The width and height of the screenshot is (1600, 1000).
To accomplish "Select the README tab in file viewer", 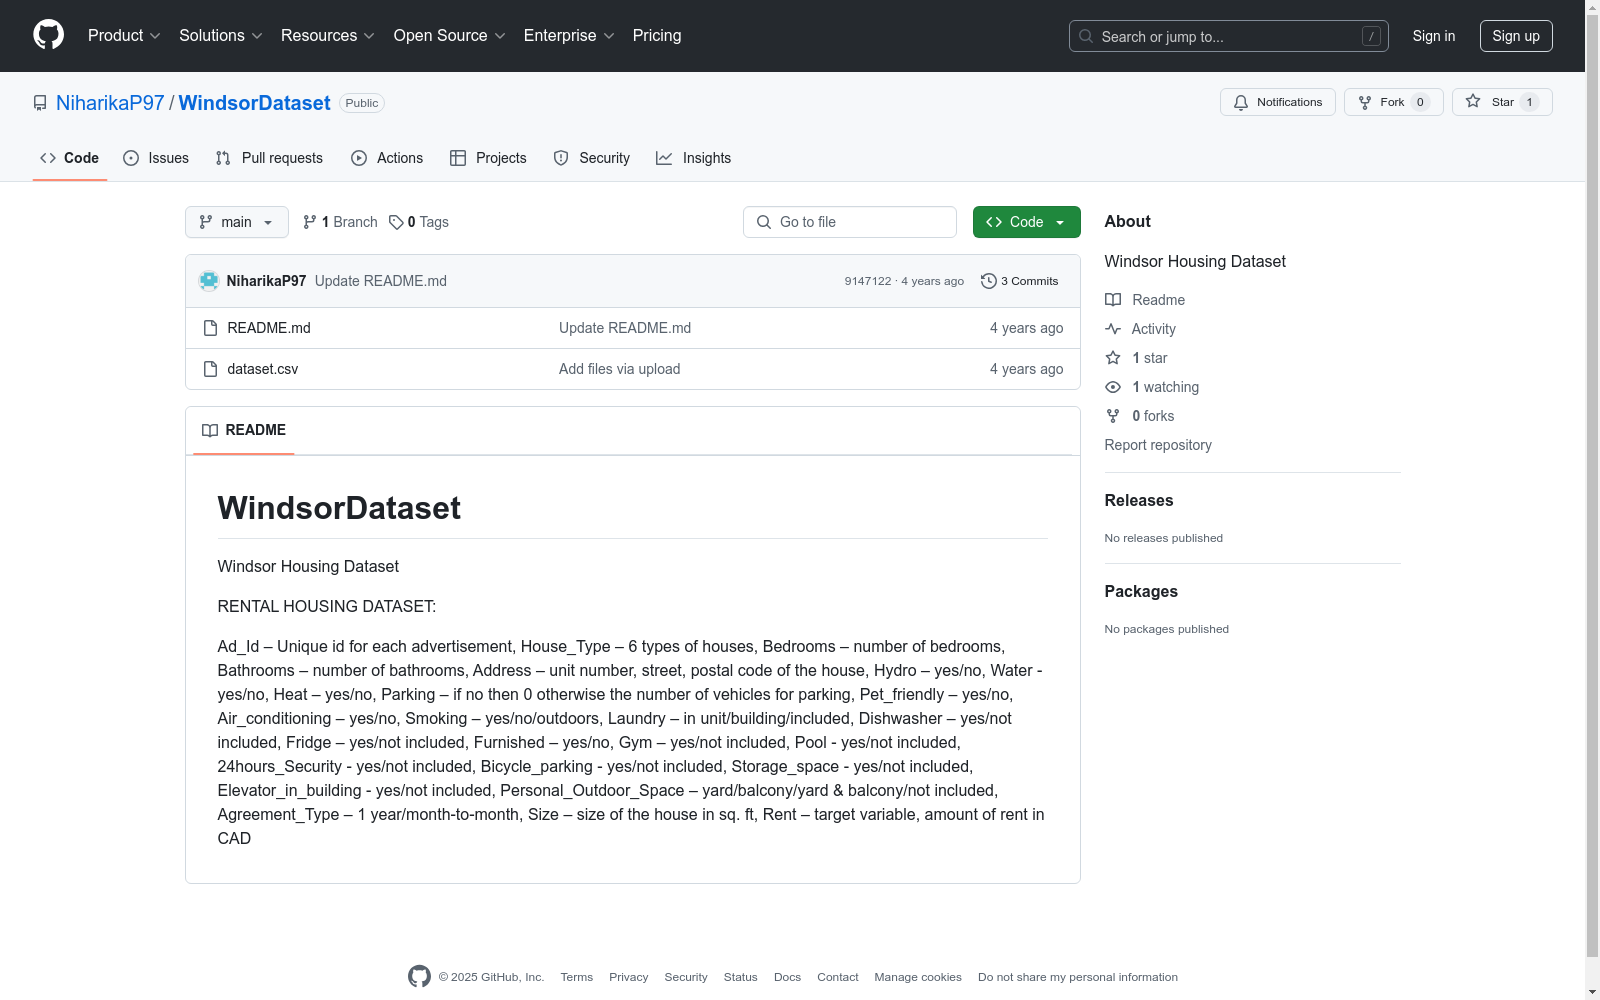I will pyautogui.click(x=244, y=430).
